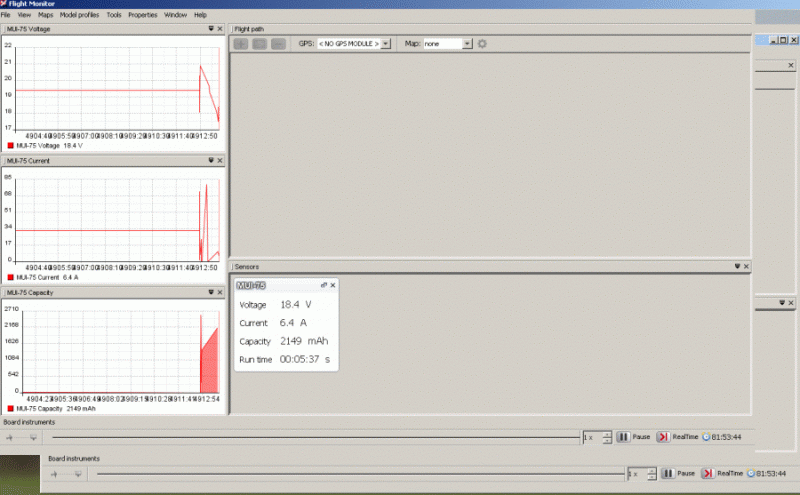Viewport: 800px width, 495px height.
Task: Click the 'MUI-75 Capacity 2149 mAh' legend label
Action: [56, 409]
